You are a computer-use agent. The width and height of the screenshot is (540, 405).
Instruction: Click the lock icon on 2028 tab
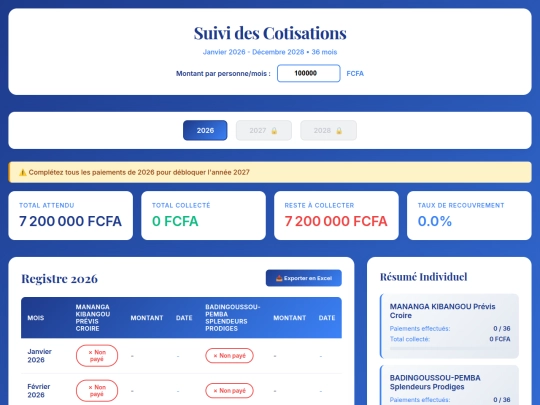tap(339, 131)
